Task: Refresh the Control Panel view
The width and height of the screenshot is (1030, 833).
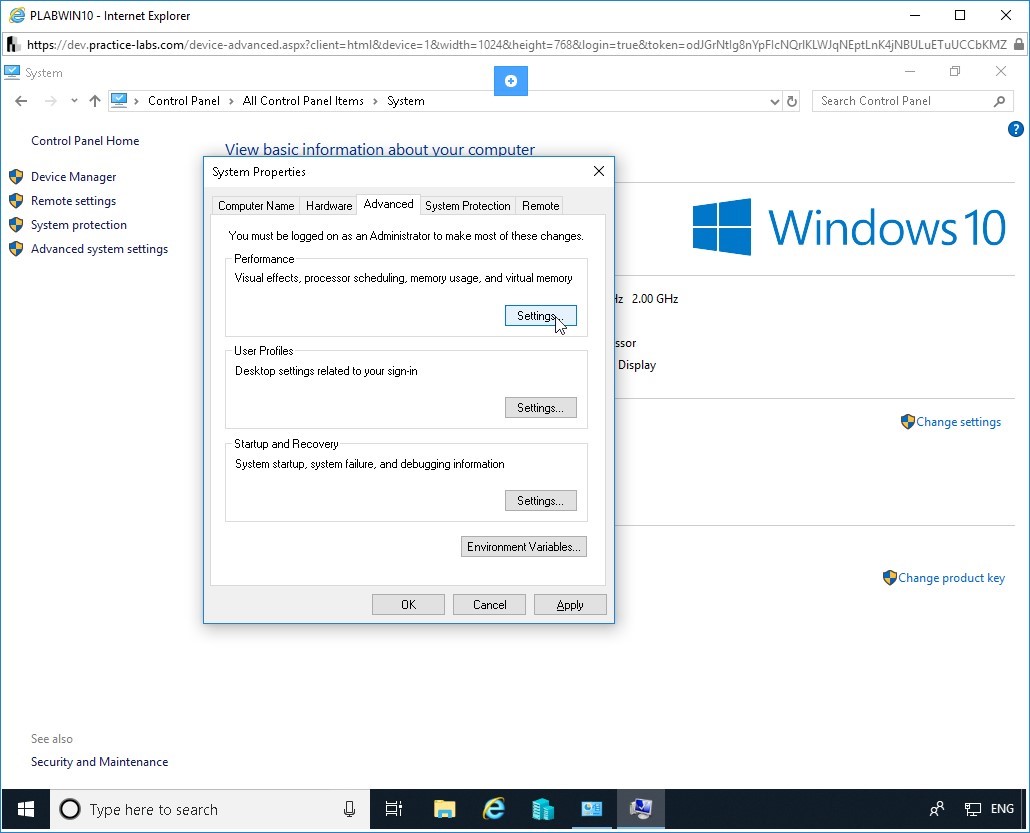Action: (792, 101)
